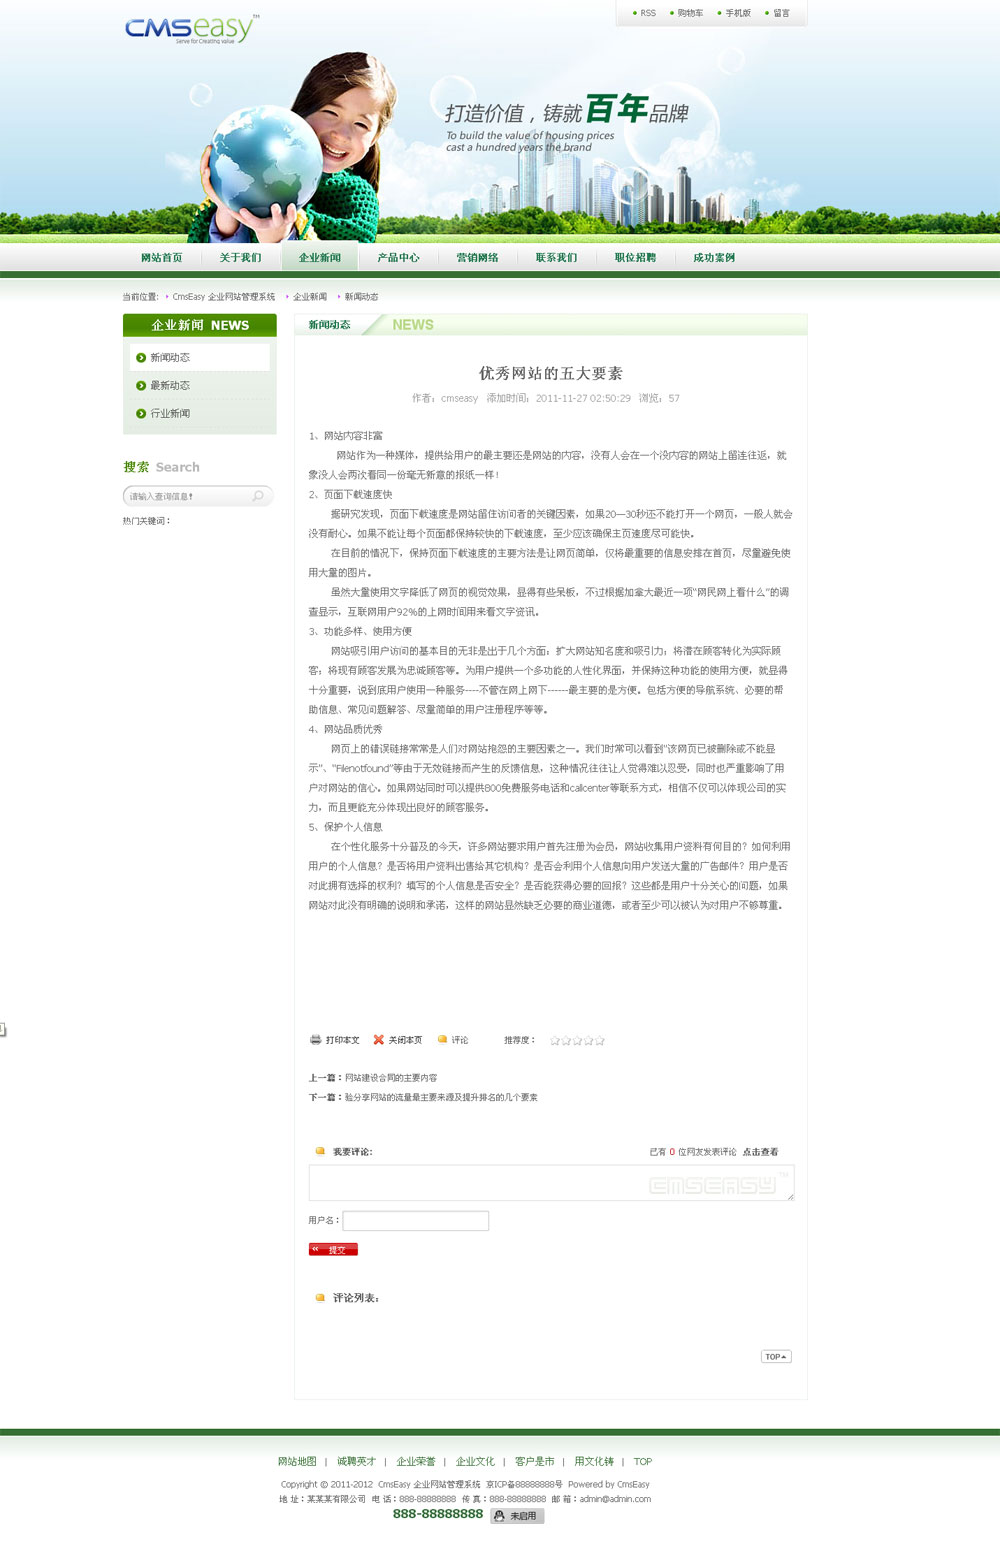Open the 最新动态 sidebar category
The height and width of the screenshot is (1544, 1000).
170,386
